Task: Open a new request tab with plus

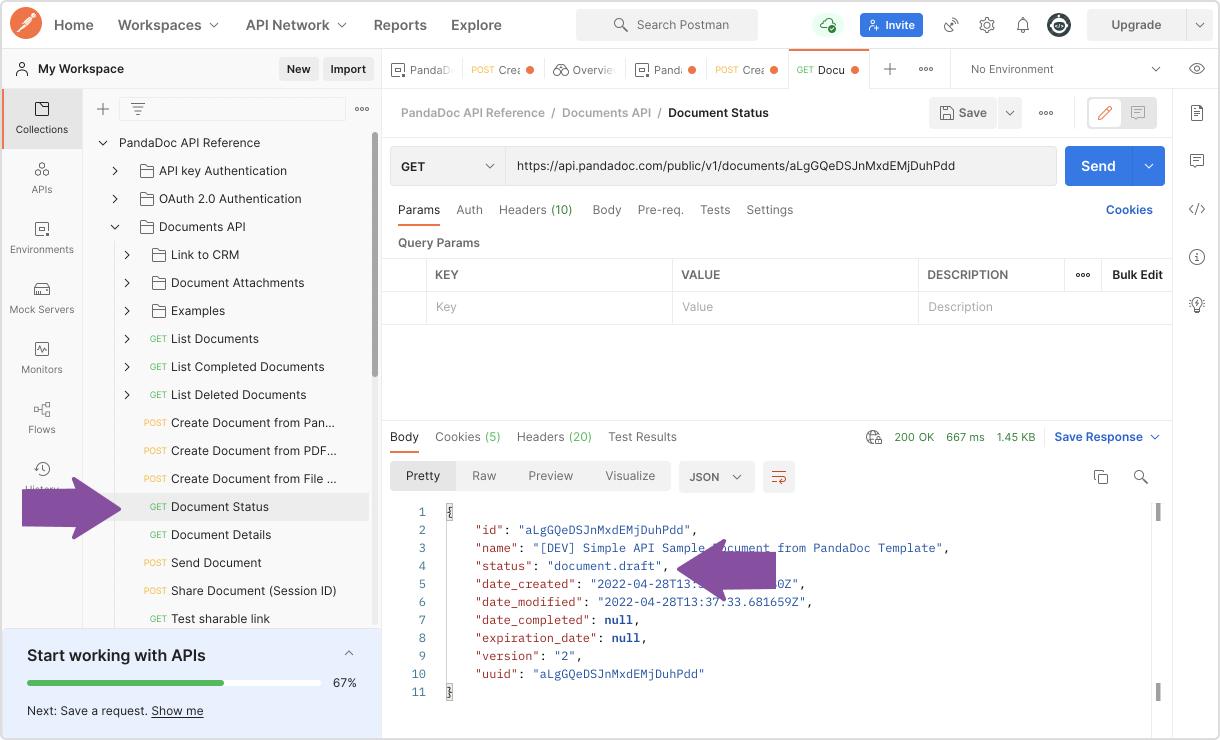Action: 889,69
